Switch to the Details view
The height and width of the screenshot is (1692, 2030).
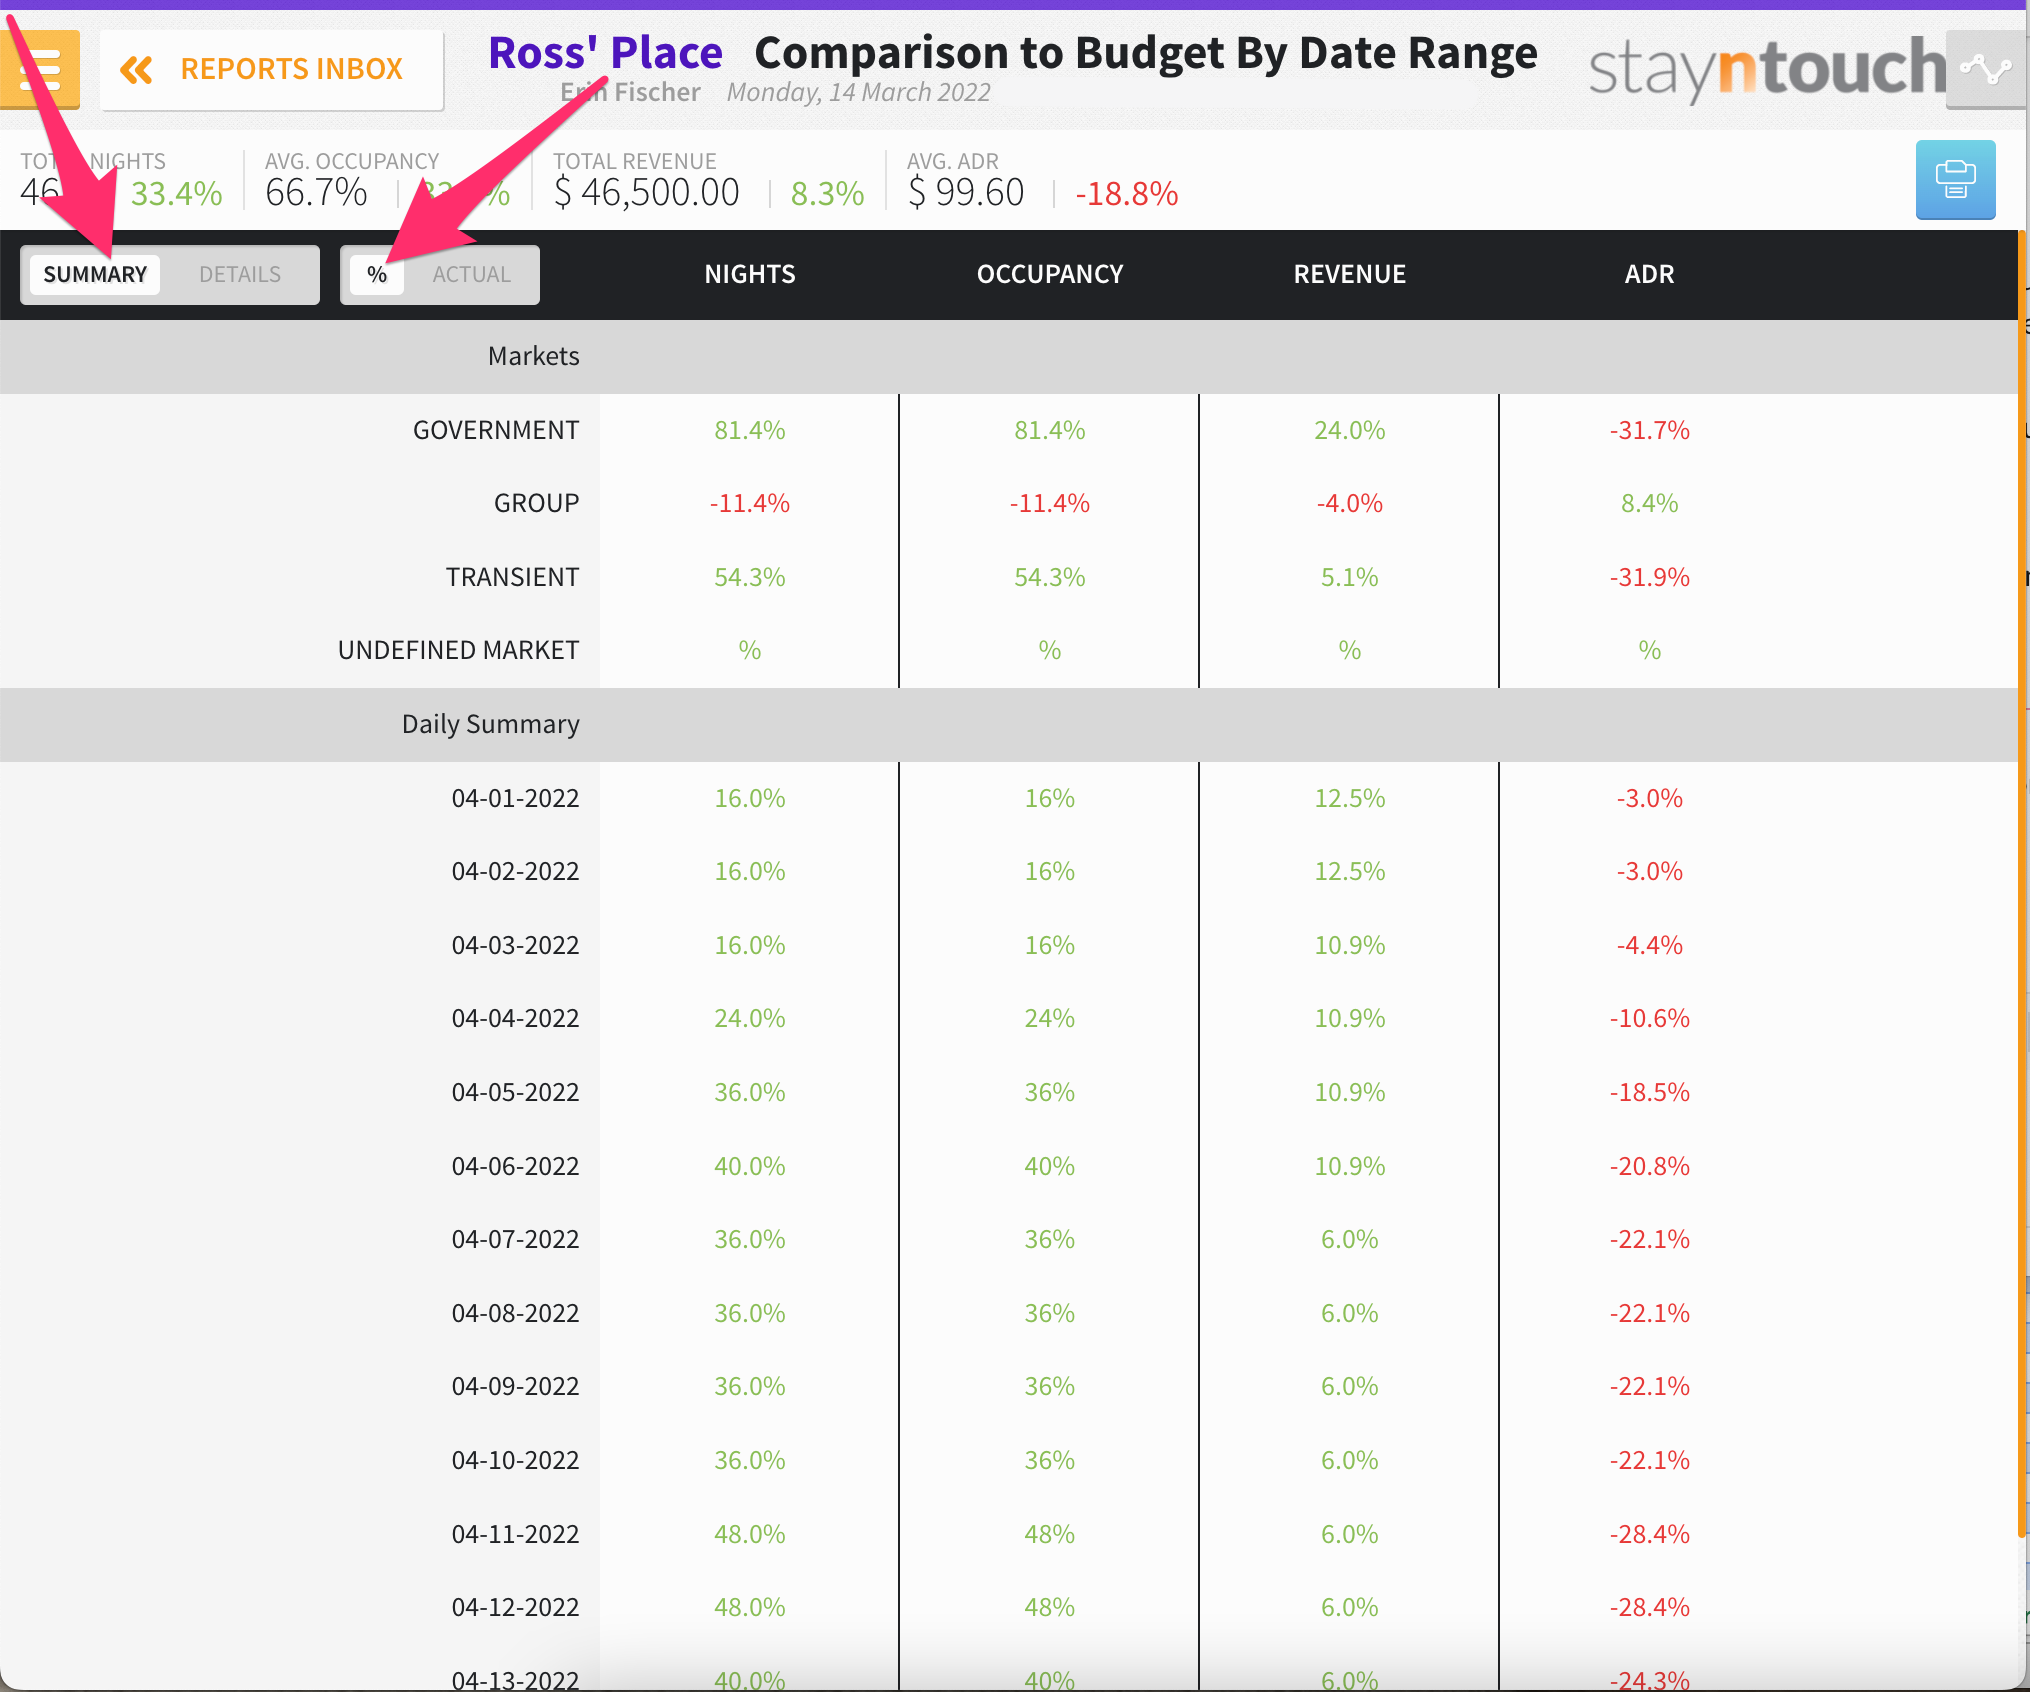(x=240, y=275)
